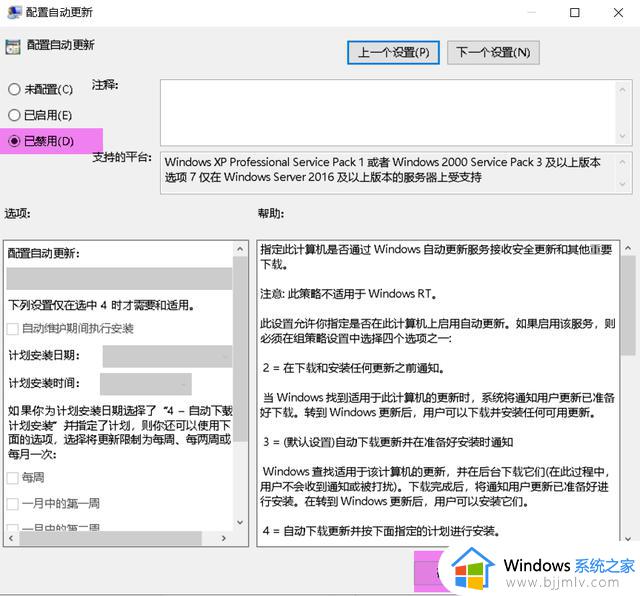Tick the 每周 checkbox
This screenshot has height=596, width=640.
[x=13, y=478]
